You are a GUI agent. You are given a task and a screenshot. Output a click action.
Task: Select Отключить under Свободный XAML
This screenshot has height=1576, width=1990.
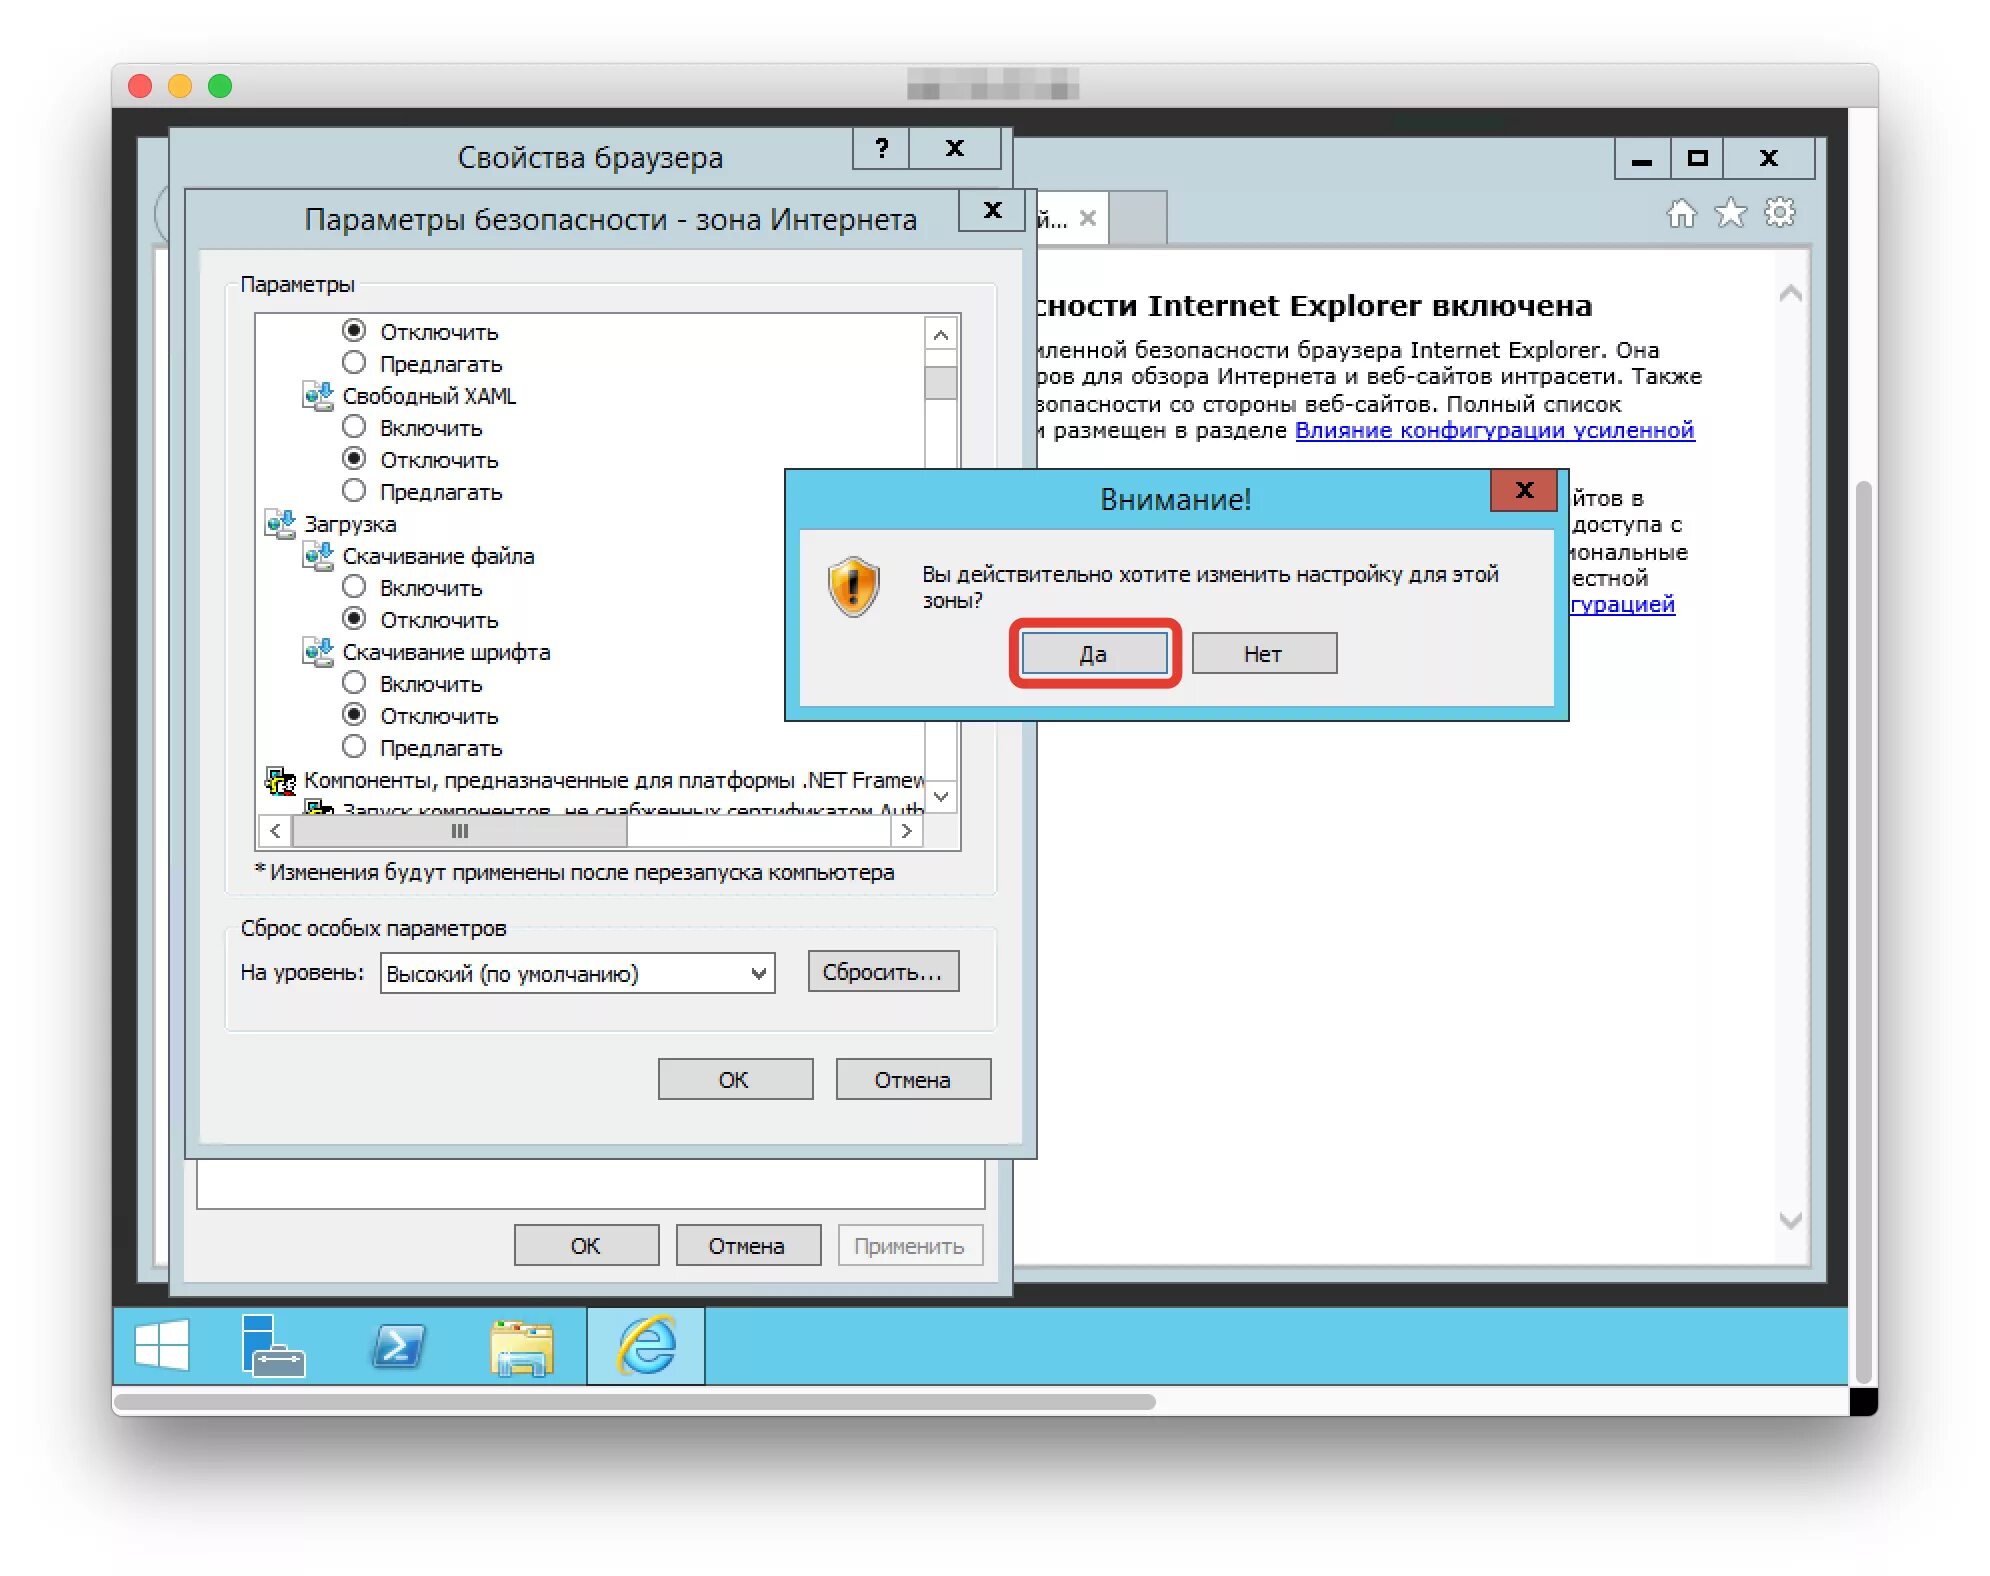click(354, 458)
